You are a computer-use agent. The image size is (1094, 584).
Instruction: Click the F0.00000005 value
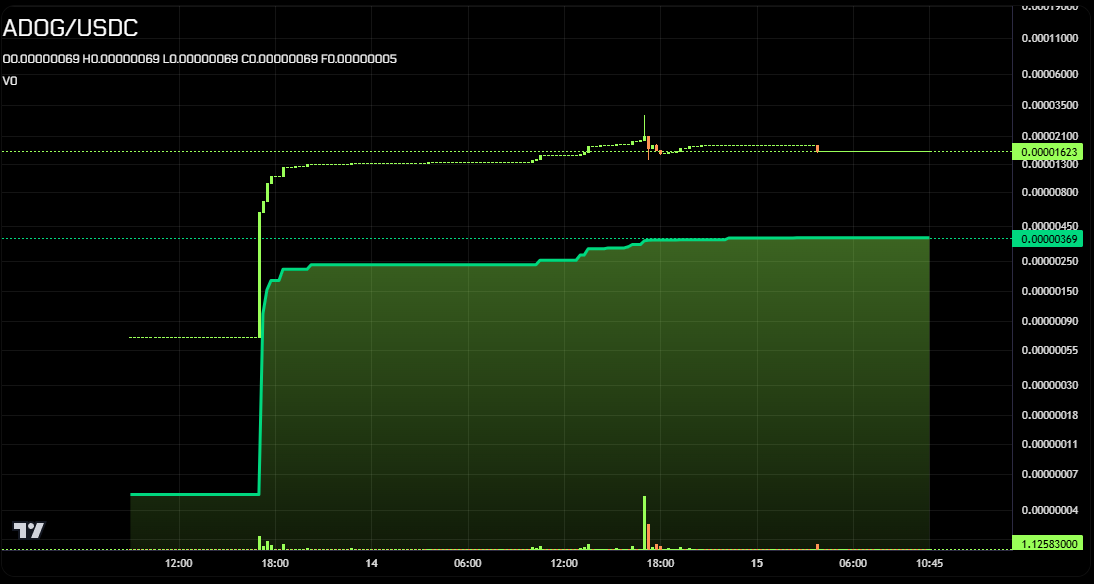click(x=359, y=59)
